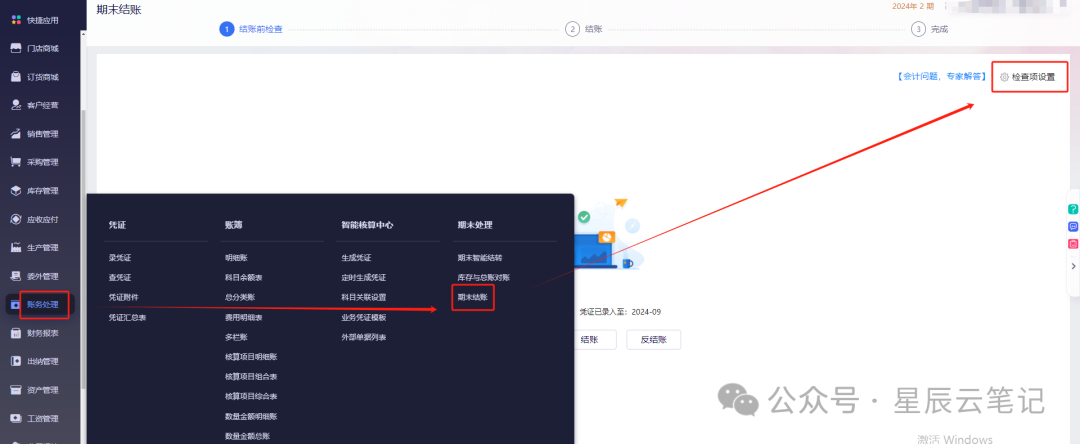Screen dimensions: 1080x444
Task: Go to step 1 结账前检查
Action: (251, 29)
